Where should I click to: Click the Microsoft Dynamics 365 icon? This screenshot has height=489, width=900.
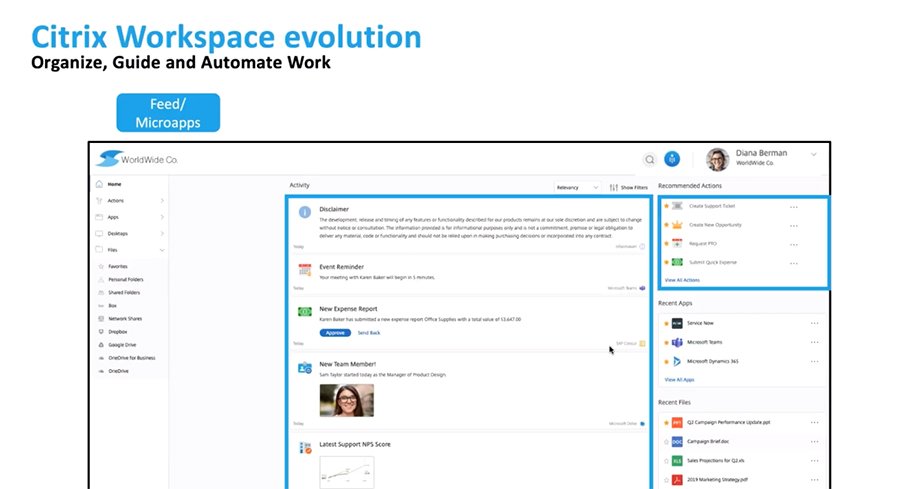[677, 361]
